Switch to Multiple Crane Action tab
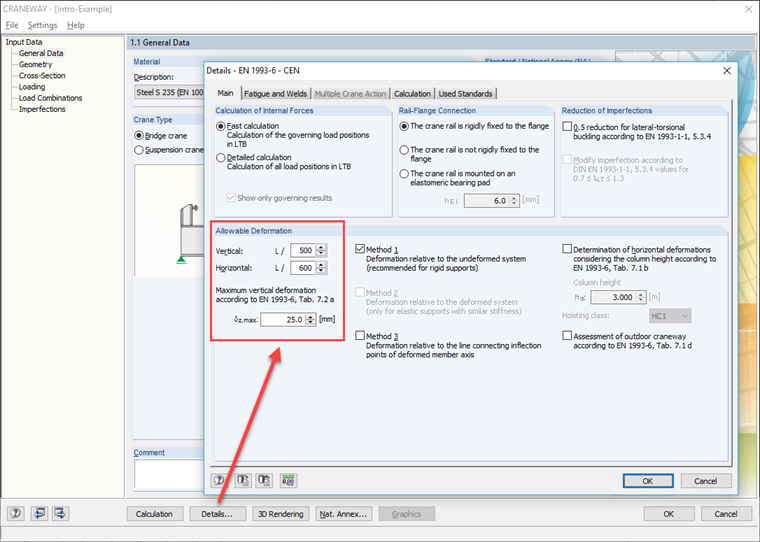The height and width of the screenshot is (542, 760). pyautogui.click(x=350, y=94)
